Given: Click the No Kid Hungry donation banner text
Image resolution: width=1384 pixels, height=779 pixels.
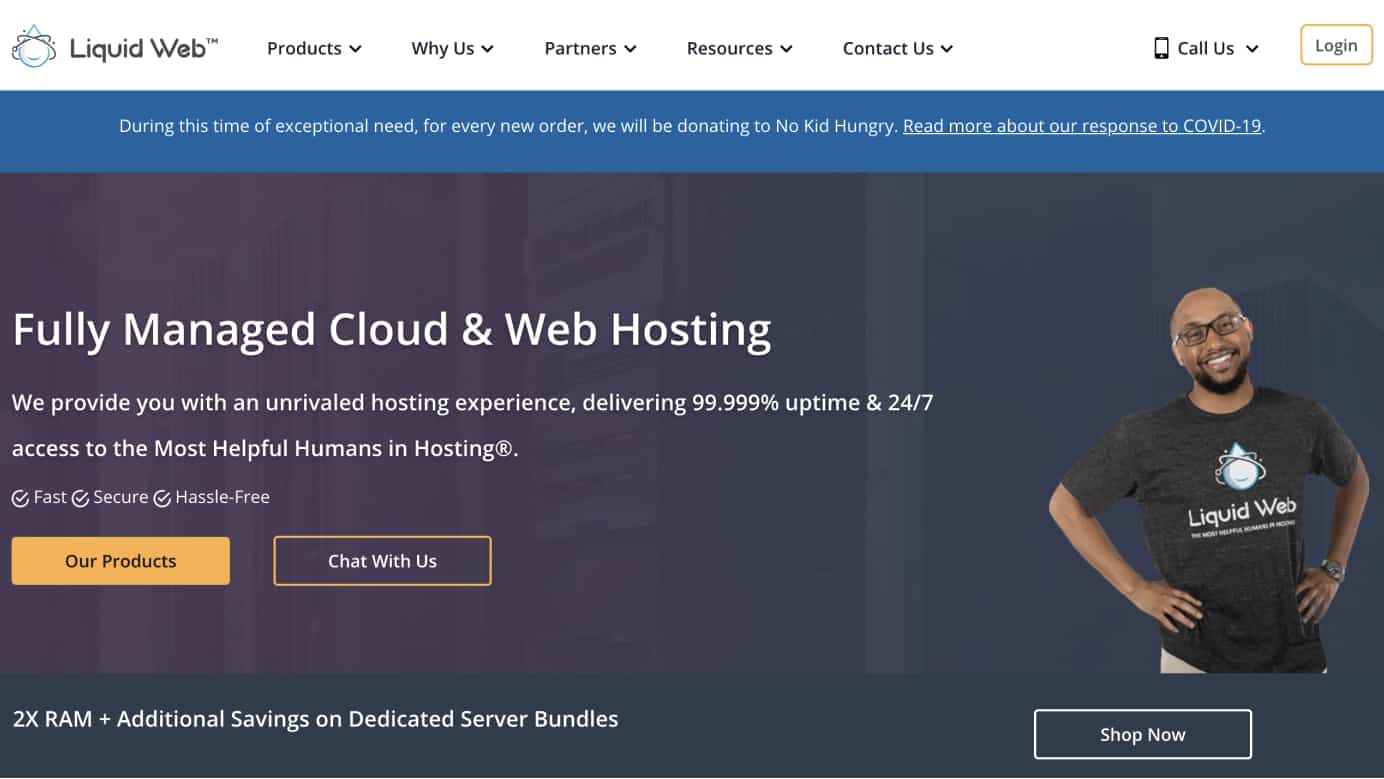Looking at the screenshot, I should [x=692, y=126].
